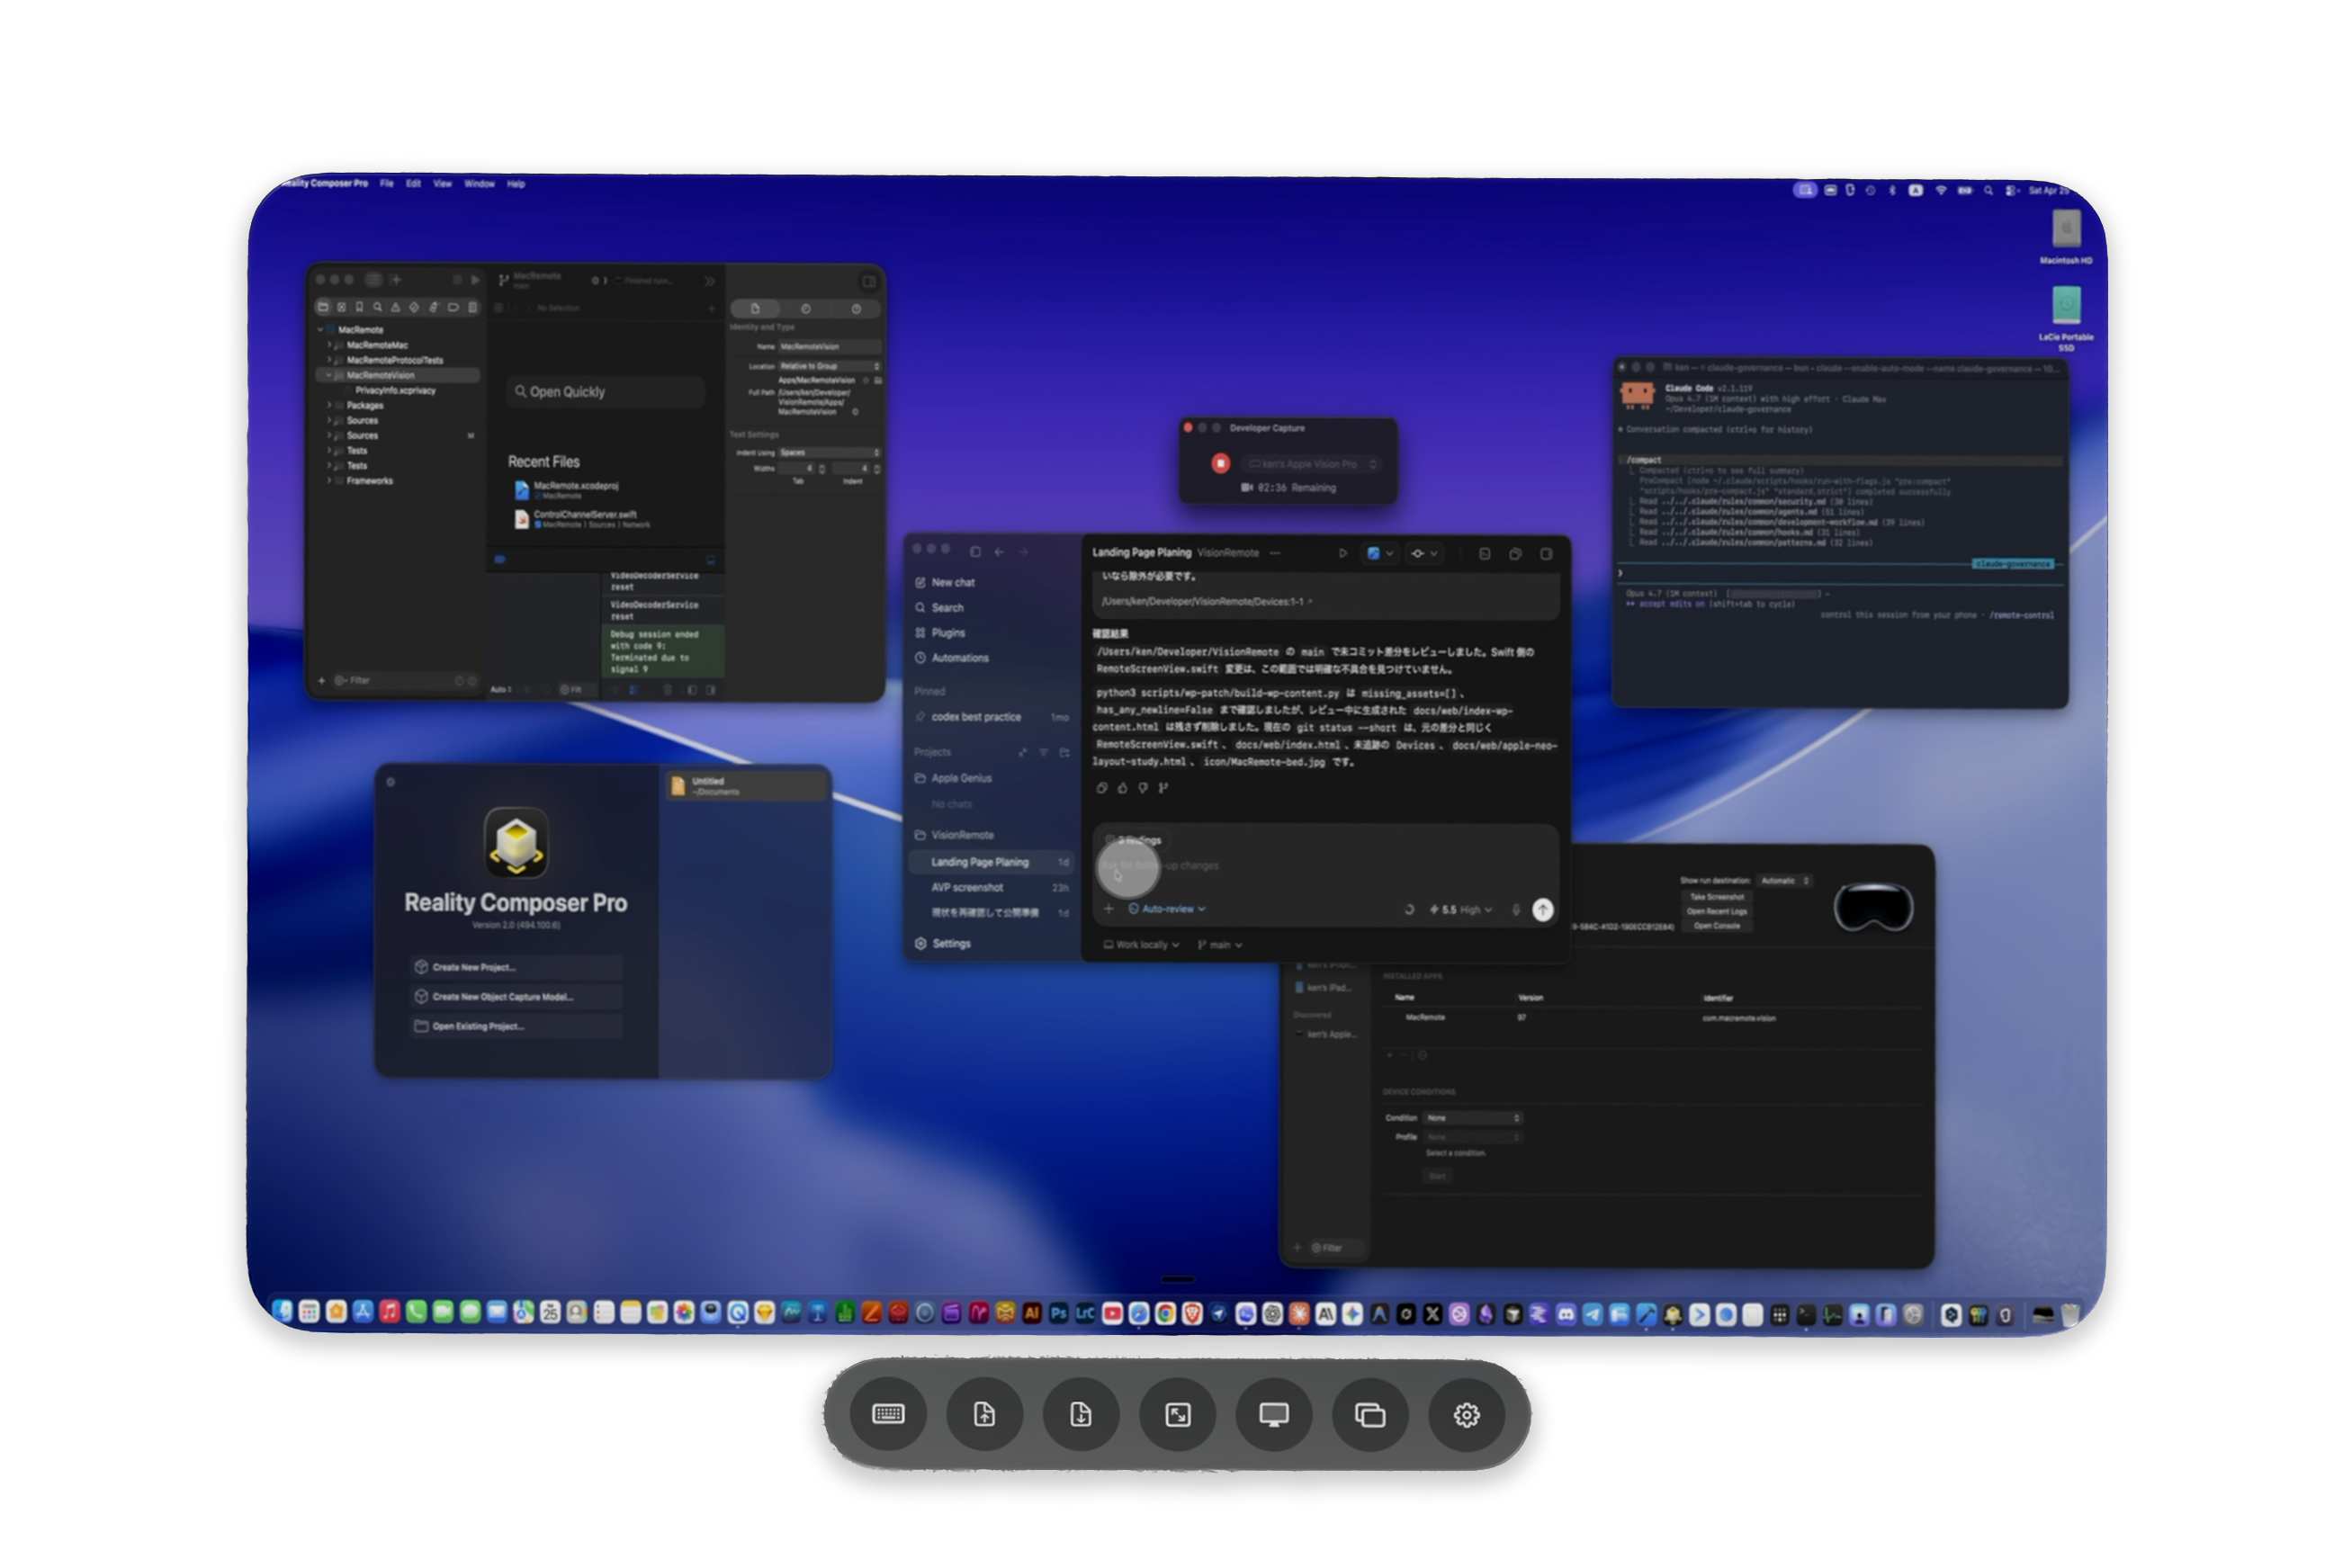This screenshot has height=1568, width=2352.
Task: Open MacRemote.xcodeproj from Recent Files
Action: click(x=575, y=490)
